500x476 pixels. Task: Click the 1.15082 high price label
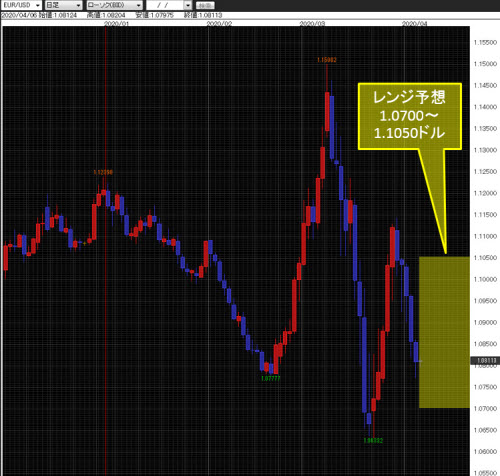click(x=327, y=60)
